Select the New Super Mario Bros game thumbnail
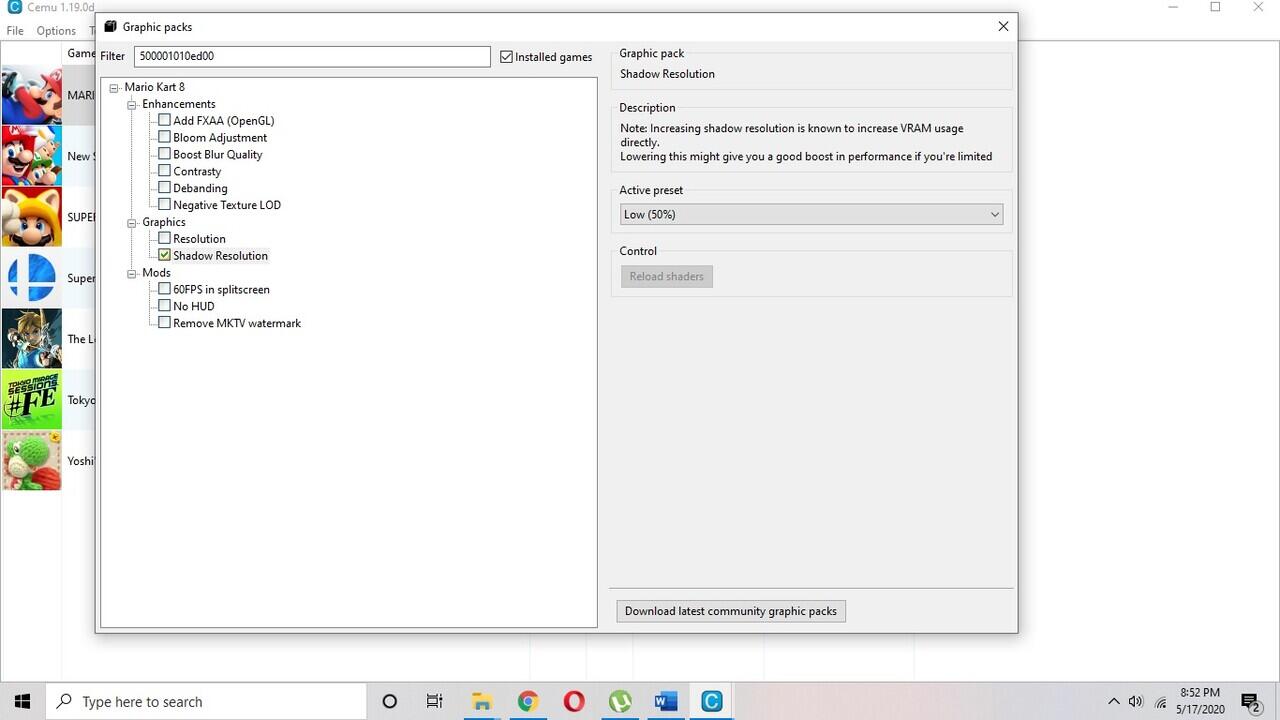 pos(31,156)
